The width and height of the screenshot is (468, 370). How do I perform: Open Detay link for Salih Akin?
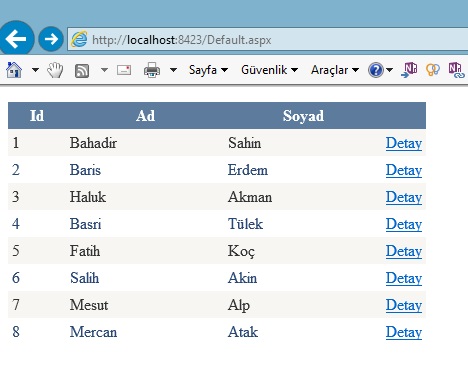click(404, 278)
